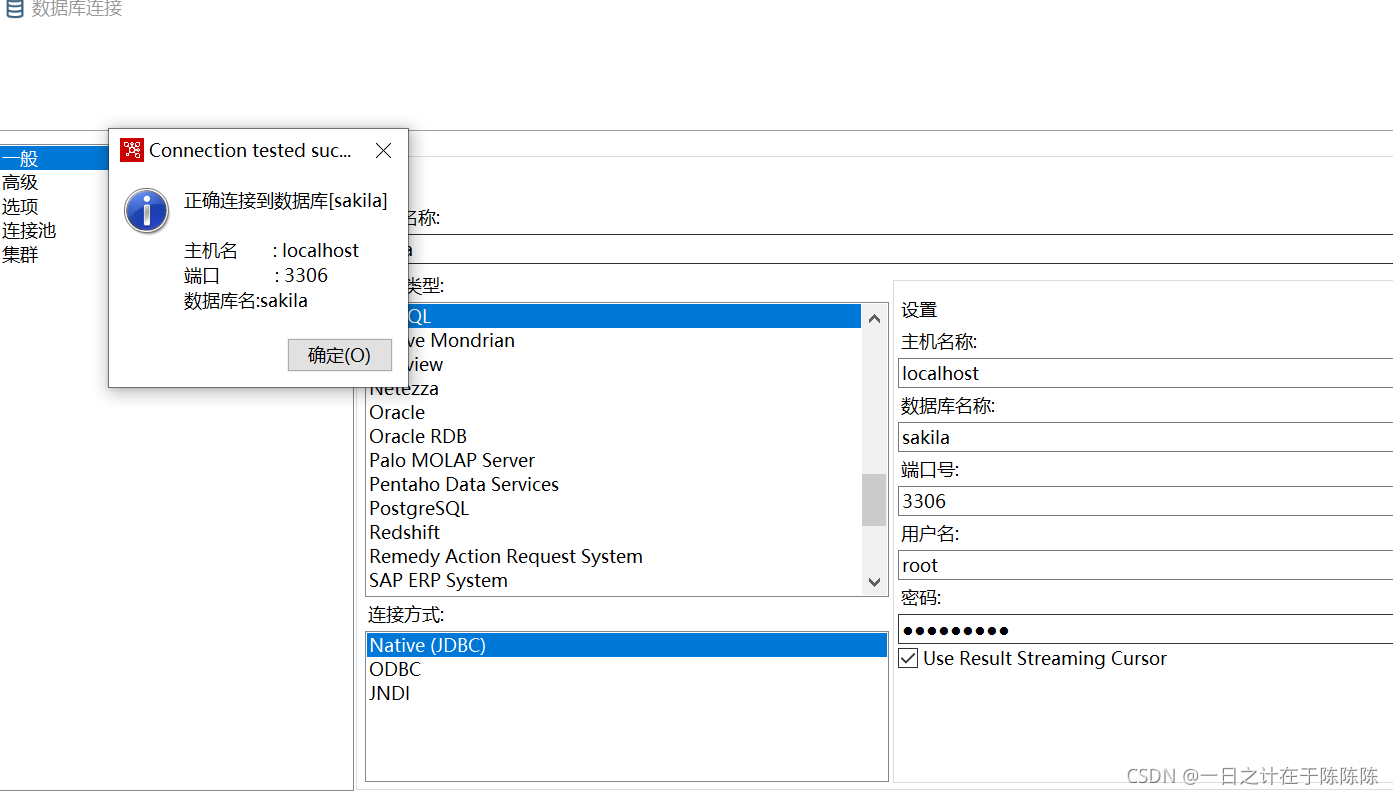The image size is (1393, 794).
Task: Click the 数据库名:sakila line in dialog
Action: (246, 300)
